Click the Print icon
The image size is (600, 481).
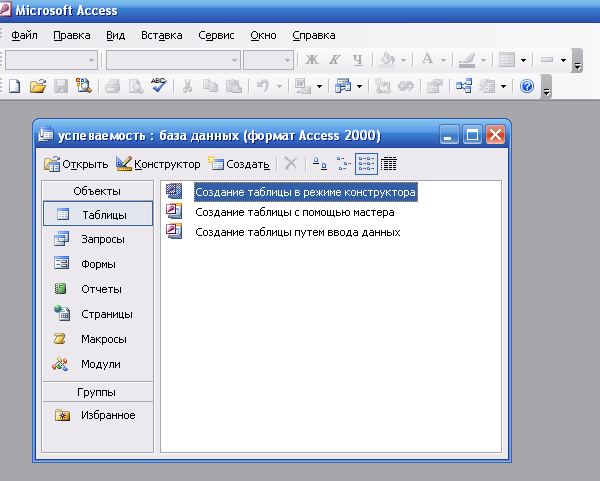tap(112, 86)
